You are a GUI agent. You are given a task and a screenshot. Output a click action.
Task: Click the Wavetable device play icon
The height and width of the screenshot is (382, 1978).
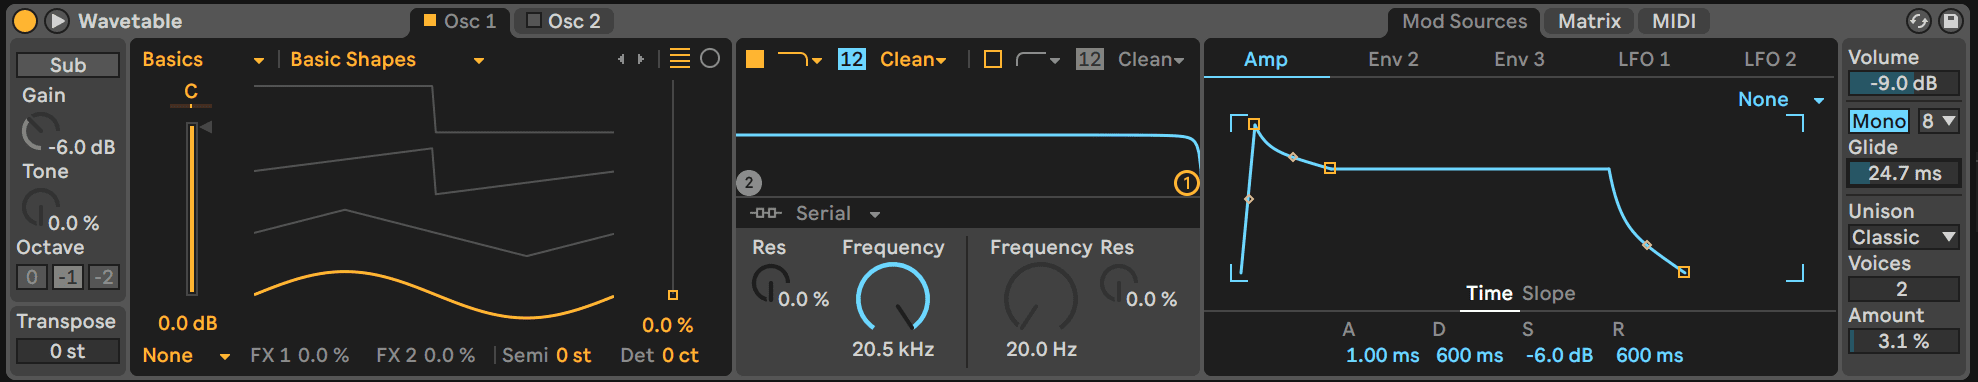point(58,21)
